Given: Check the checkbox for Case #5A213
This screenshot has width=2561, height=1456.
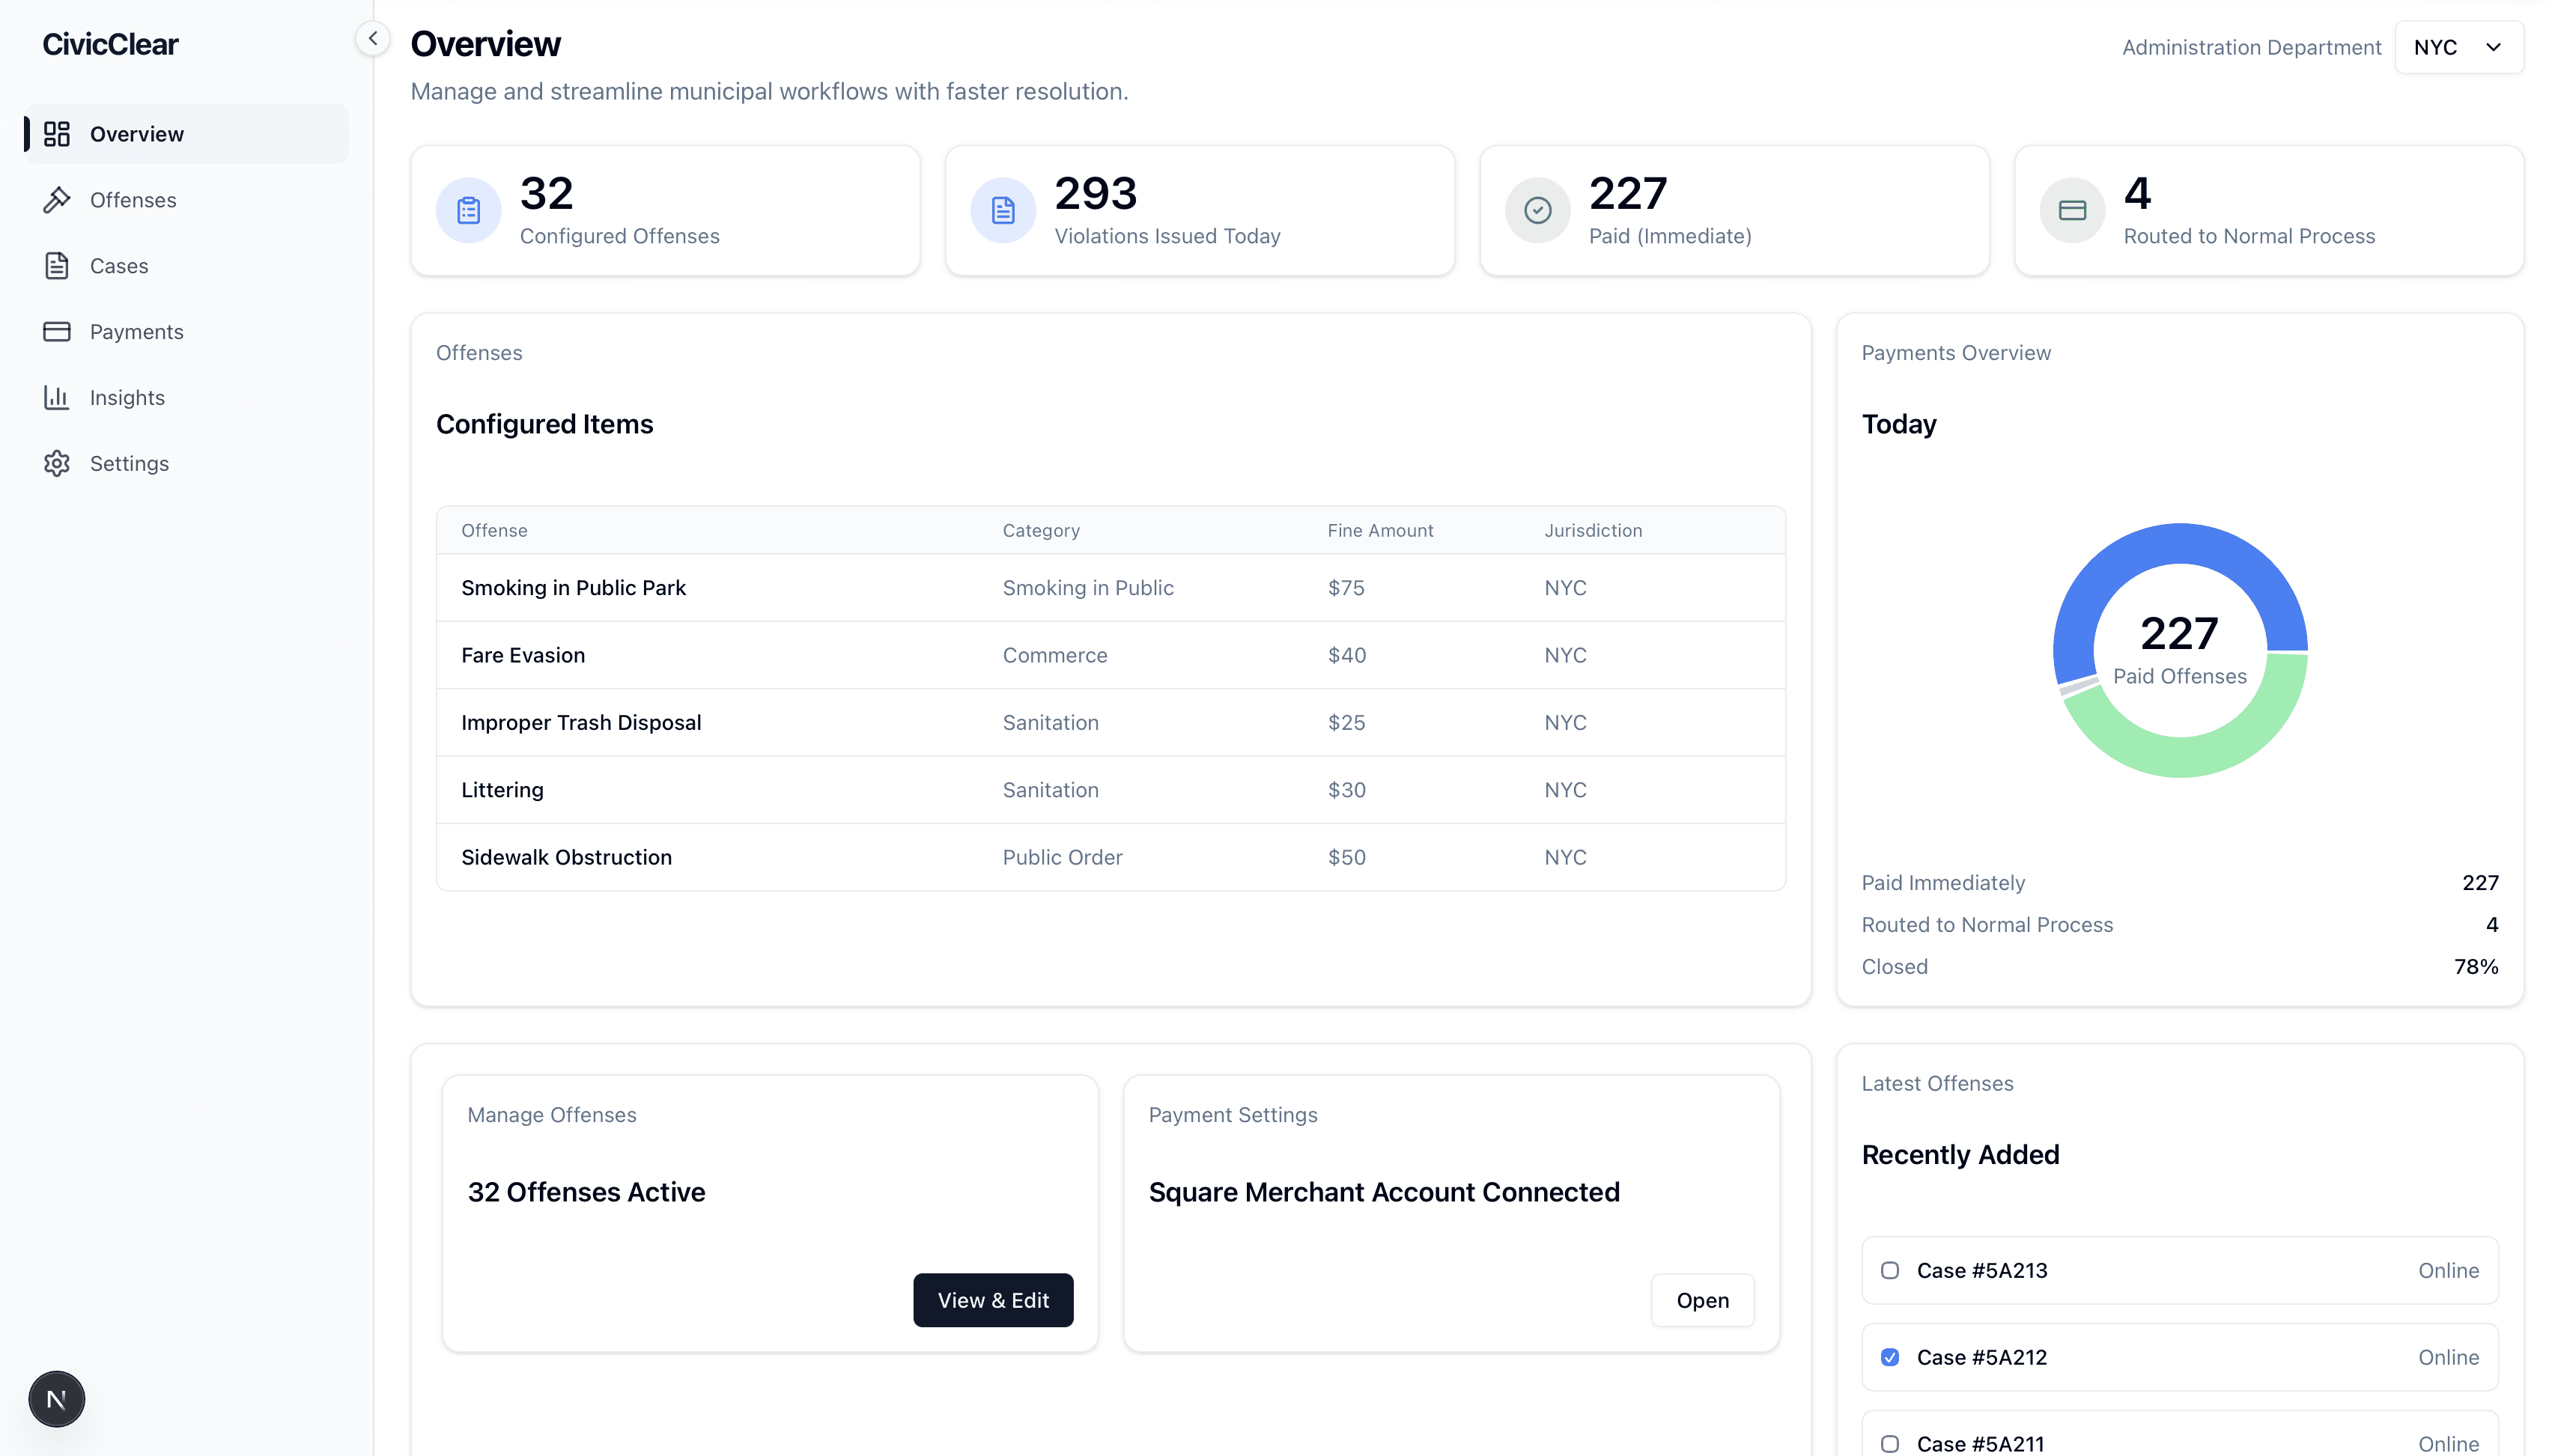Looking at the screenshot, I should pos(1890,1270).
